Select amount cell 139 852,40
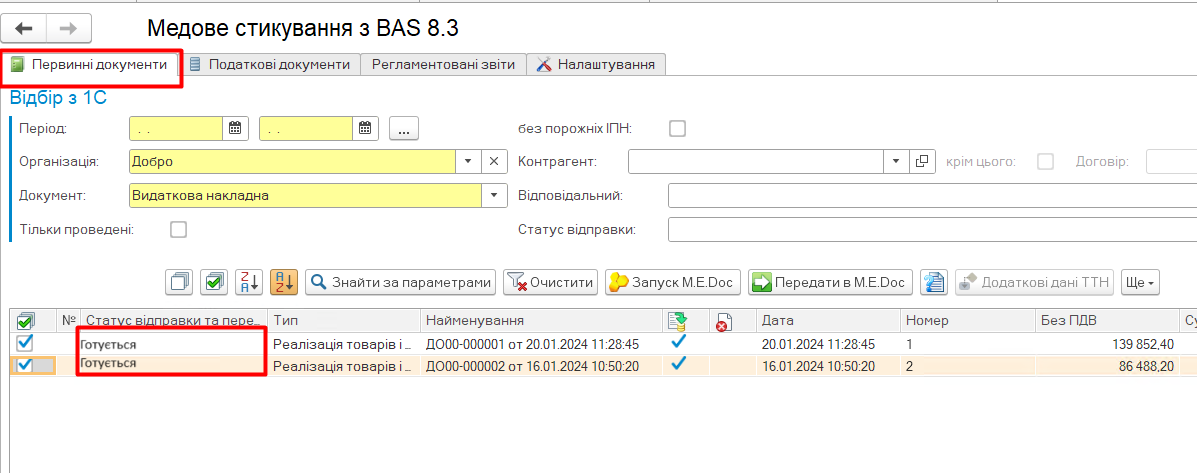This screenshot has width=1197, height=473. pyautogui.click(x=1106, y=343)
